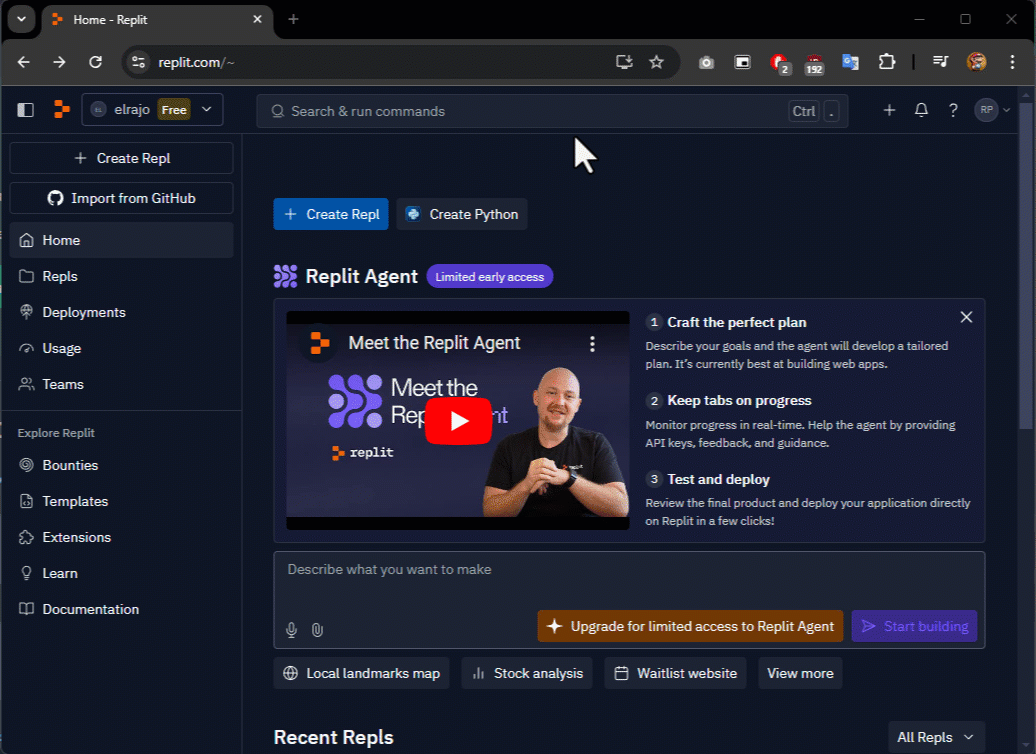Go to Home in sidebar

click(x=122, y=240)
